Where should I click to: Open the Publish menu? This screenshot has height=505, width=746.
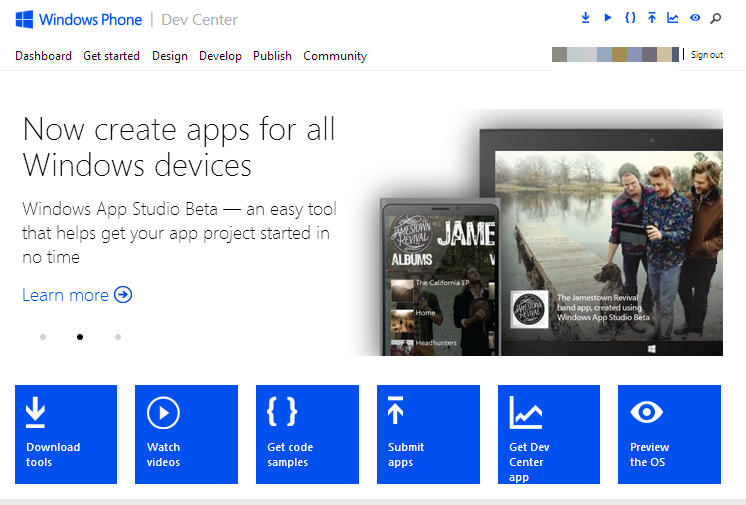272,56
